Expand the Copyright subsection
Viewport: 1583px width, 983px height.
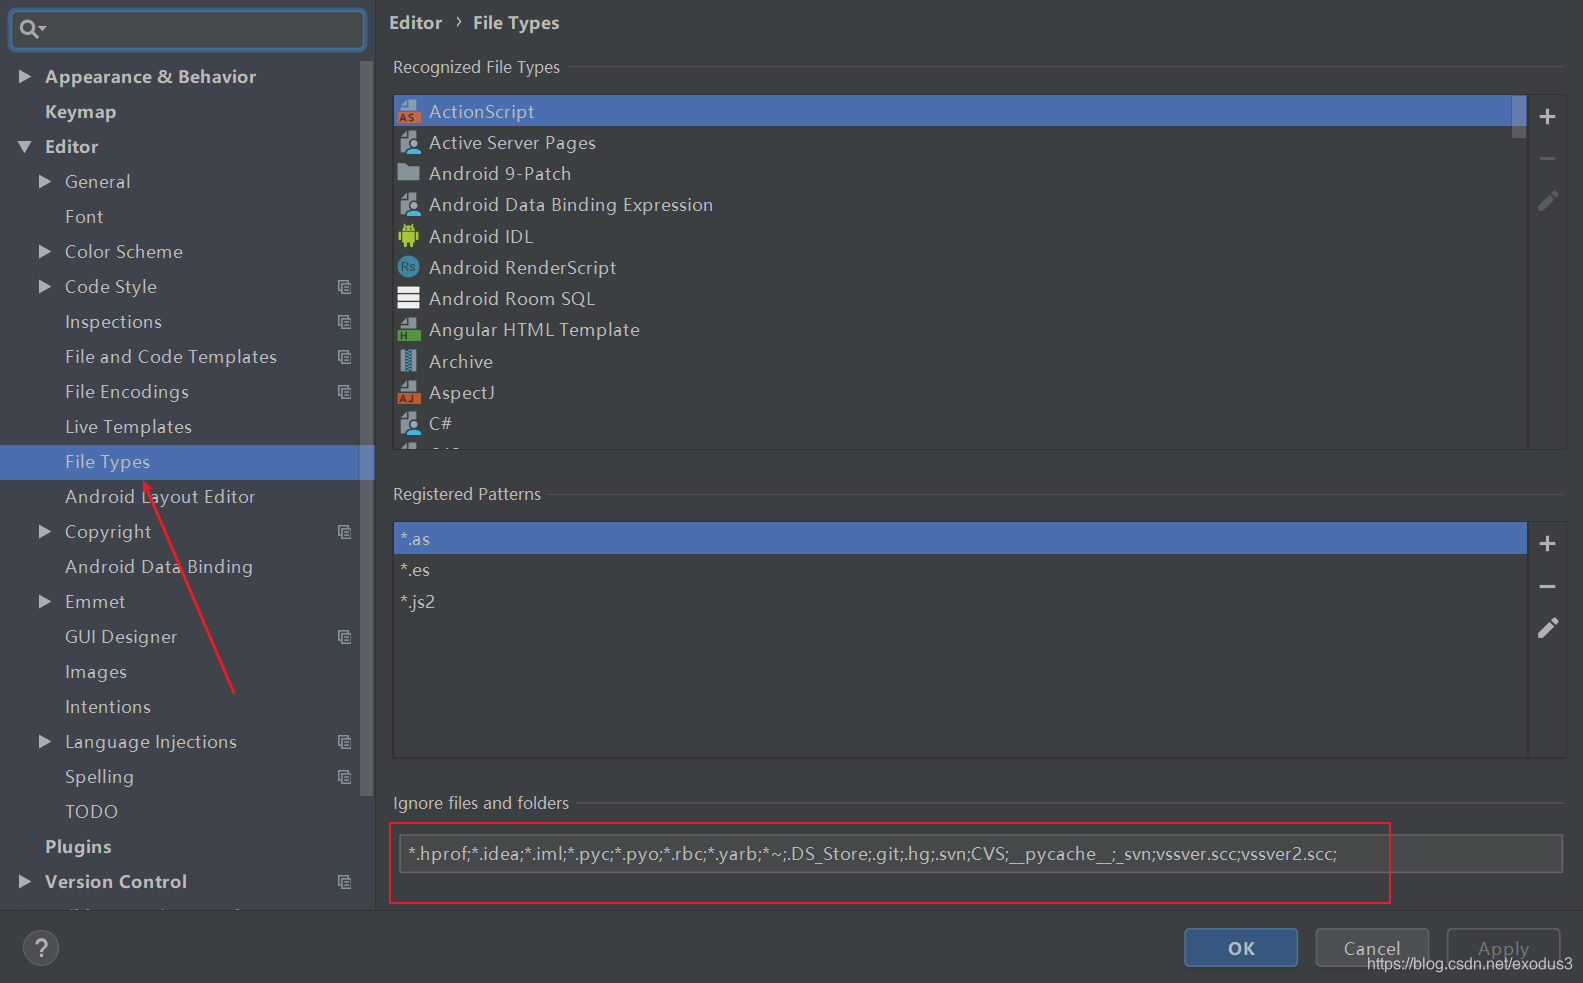[x=45, y=531]
